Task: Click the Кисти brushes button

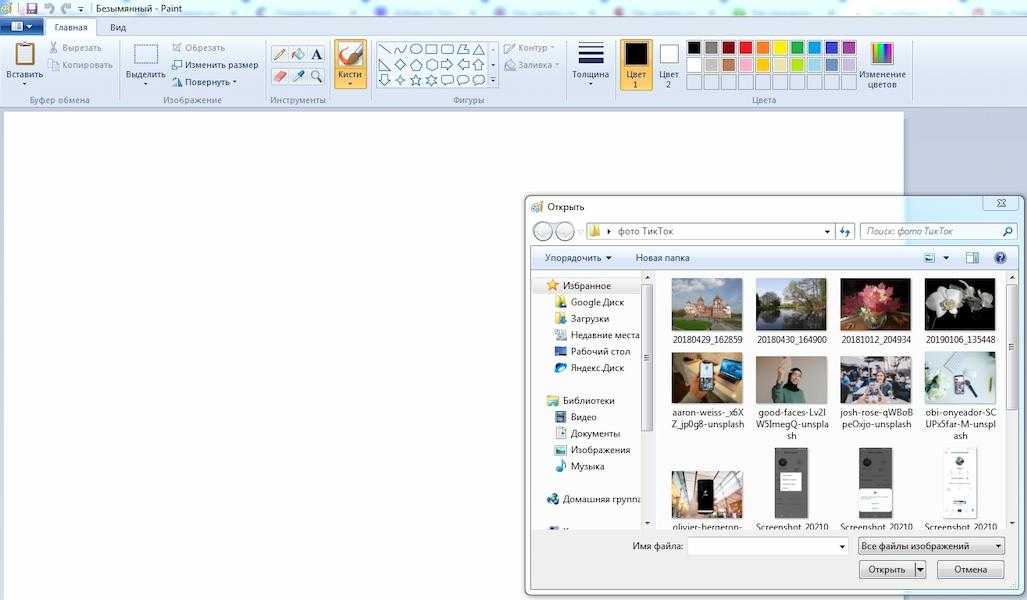Action: (x=350, y=62)
